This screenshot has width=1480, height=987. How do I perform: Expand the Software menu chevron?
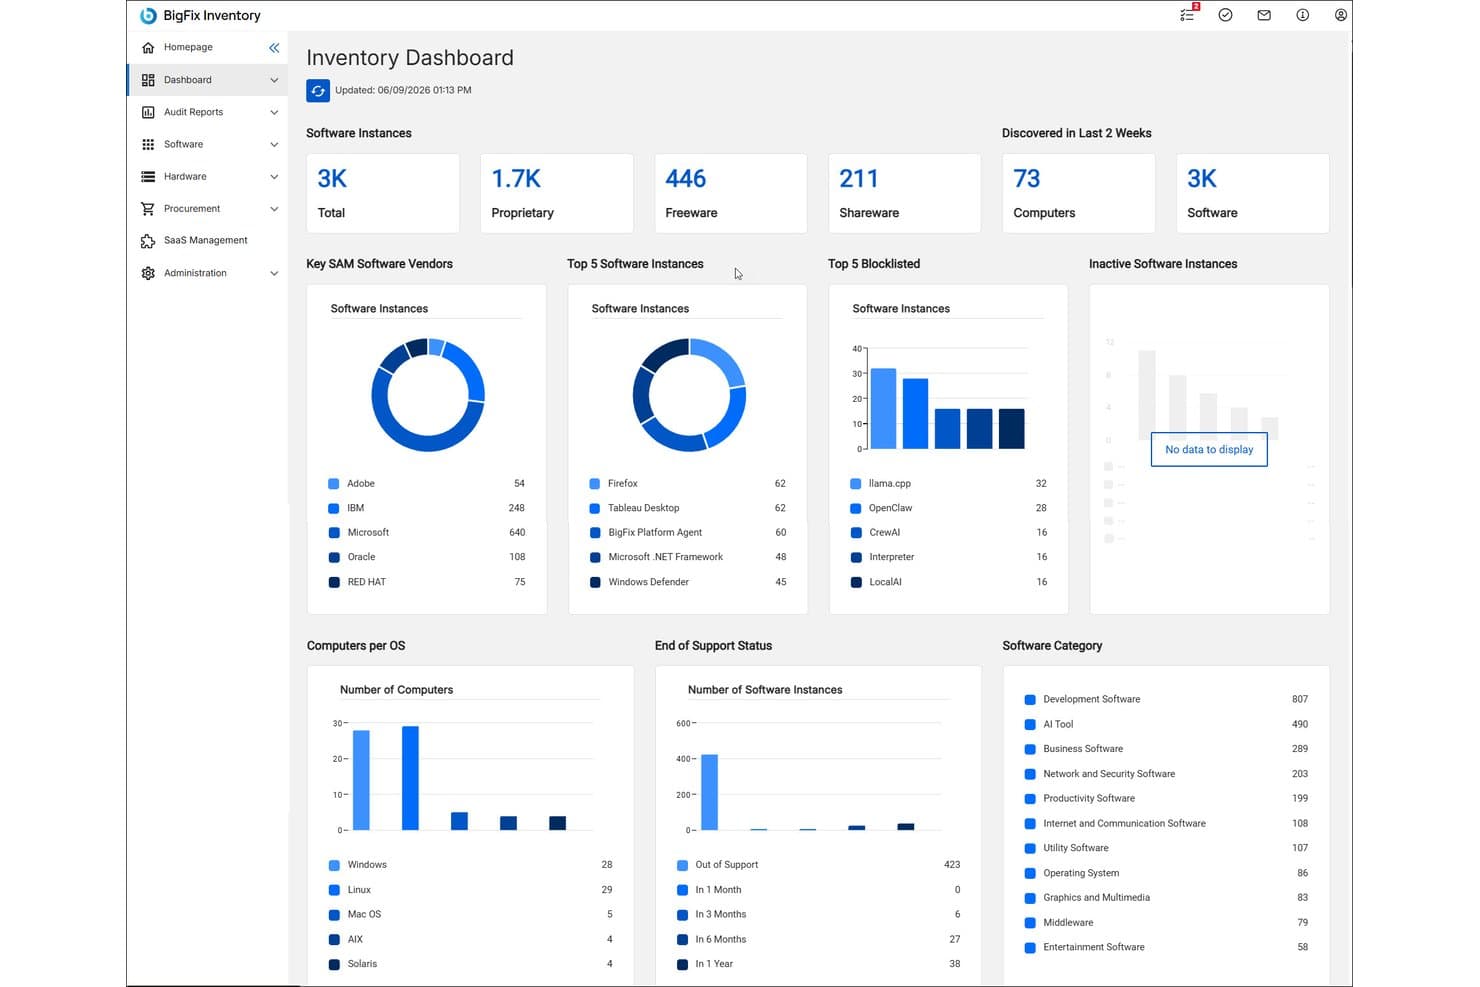pos(274,144)
